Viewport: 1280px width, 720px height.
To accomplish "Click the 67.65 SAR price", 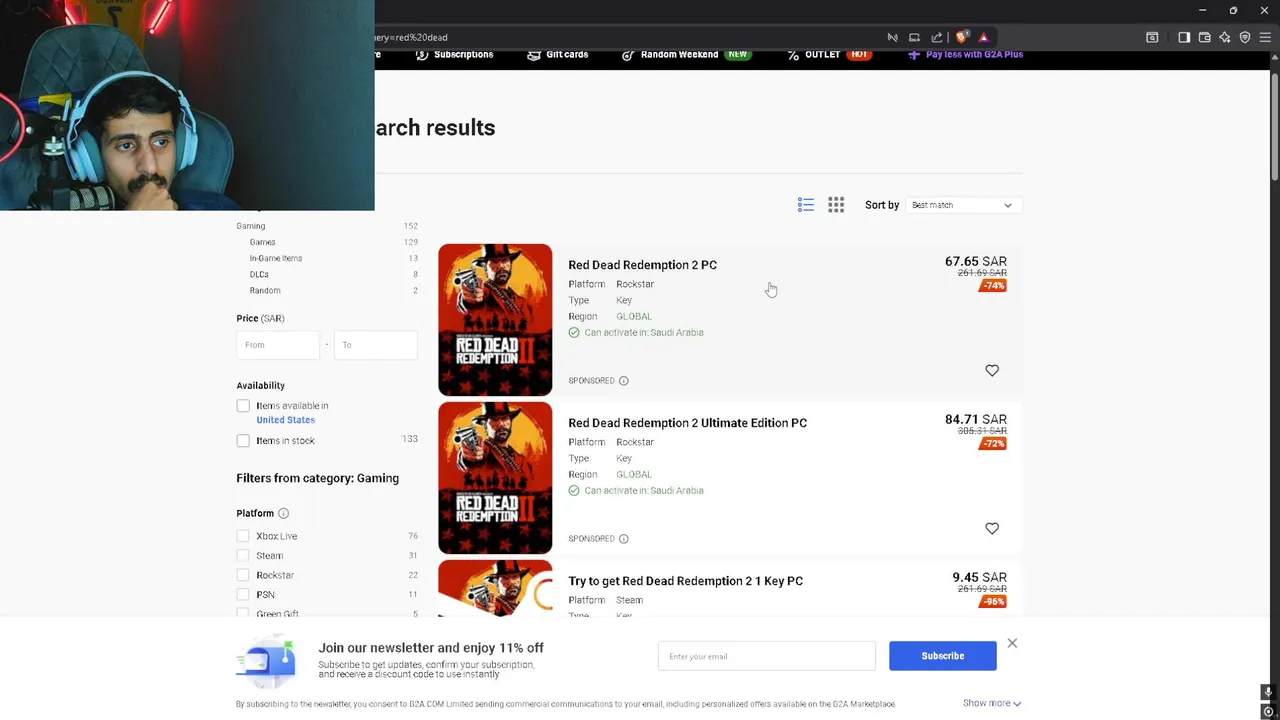I will pyautogui.click(x=975, y=262).
